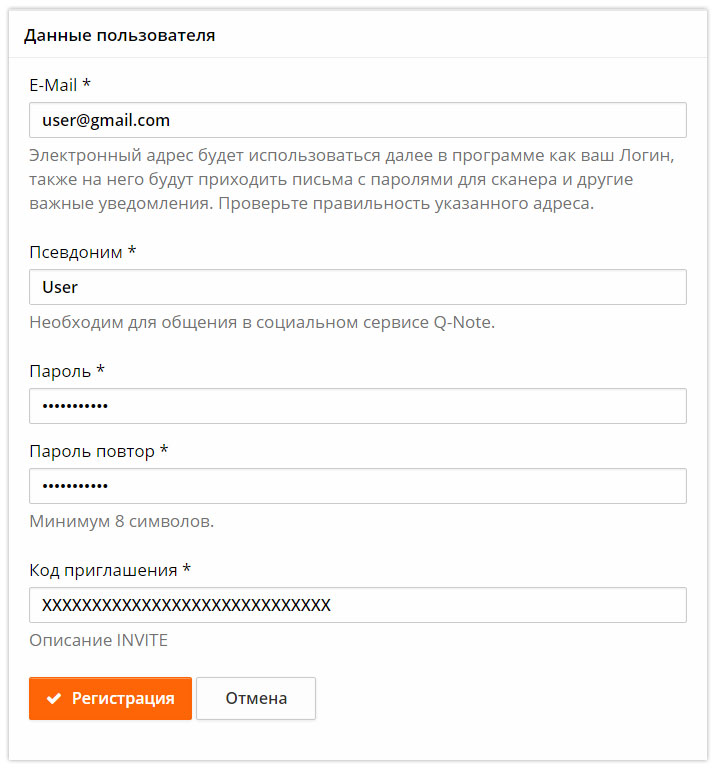Viewport: 716px width, 769px height.
Task: Click the Пароль повтор label
Action: 92,451
